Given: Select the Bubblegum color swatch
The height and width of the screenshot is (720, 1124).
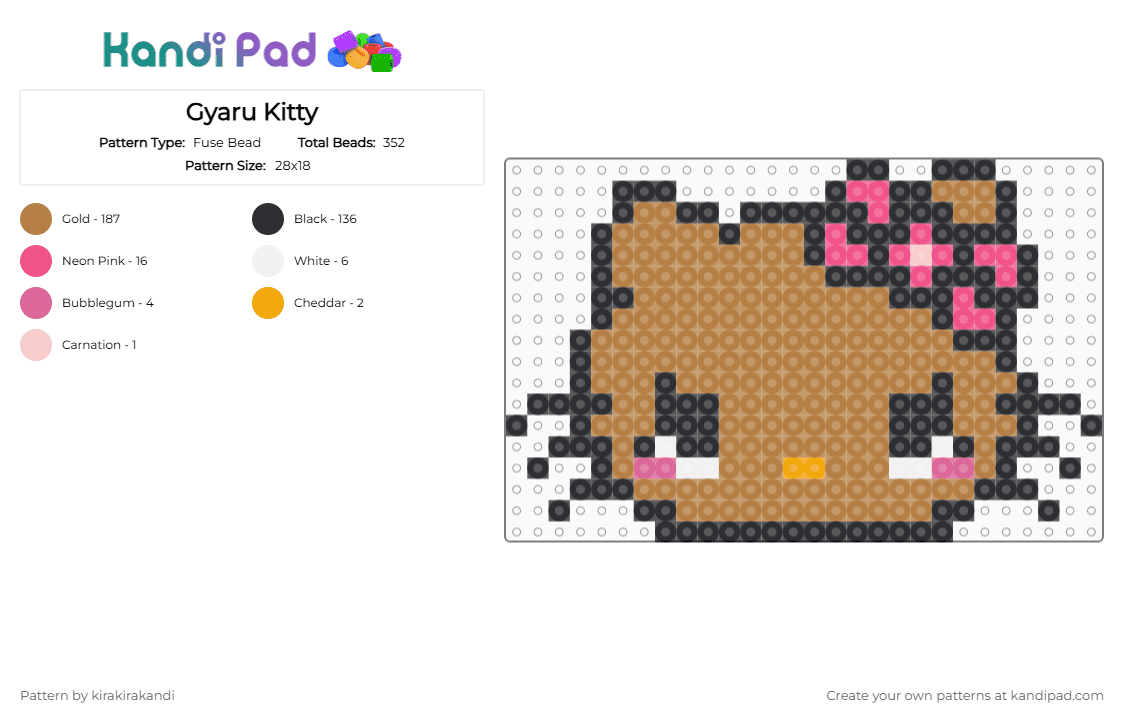Looking at the screenshot, I should (36, 303).
